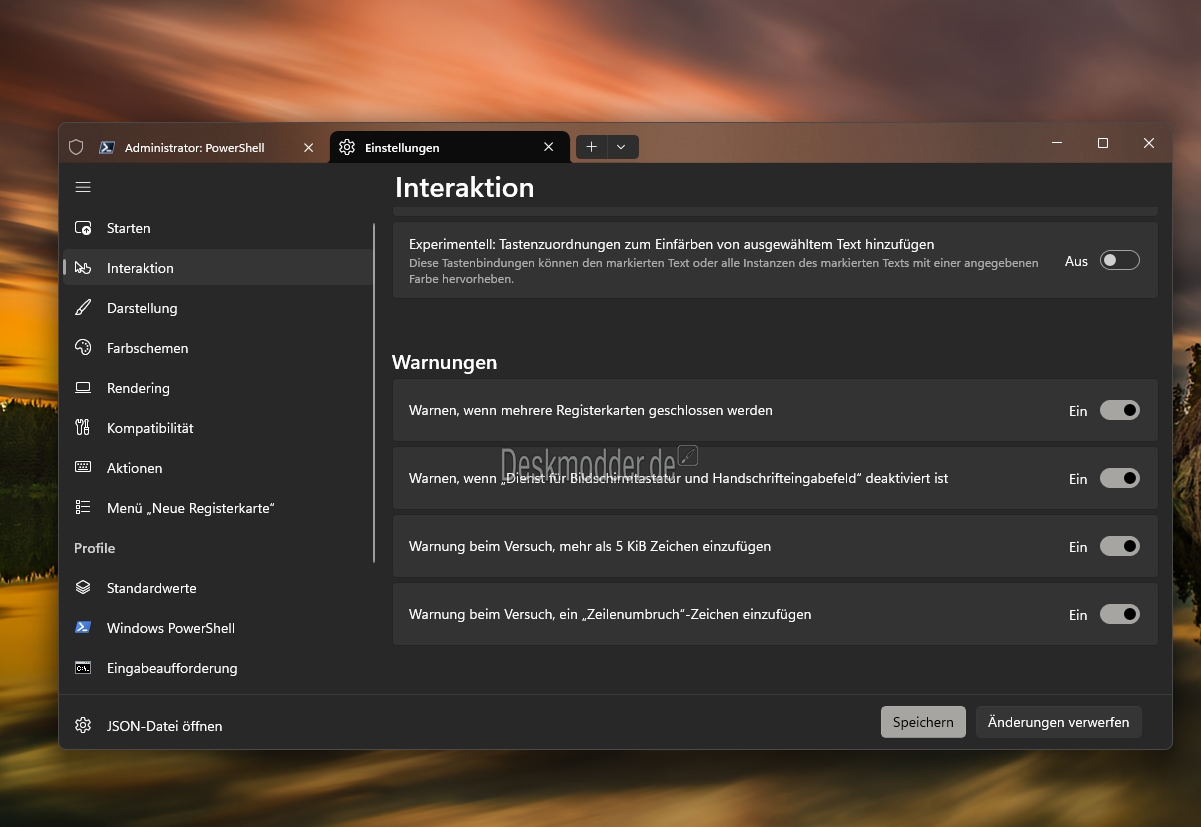Open the Eingabeaufforderung profile
The image size is (1201, 827).
coord(217,668)
